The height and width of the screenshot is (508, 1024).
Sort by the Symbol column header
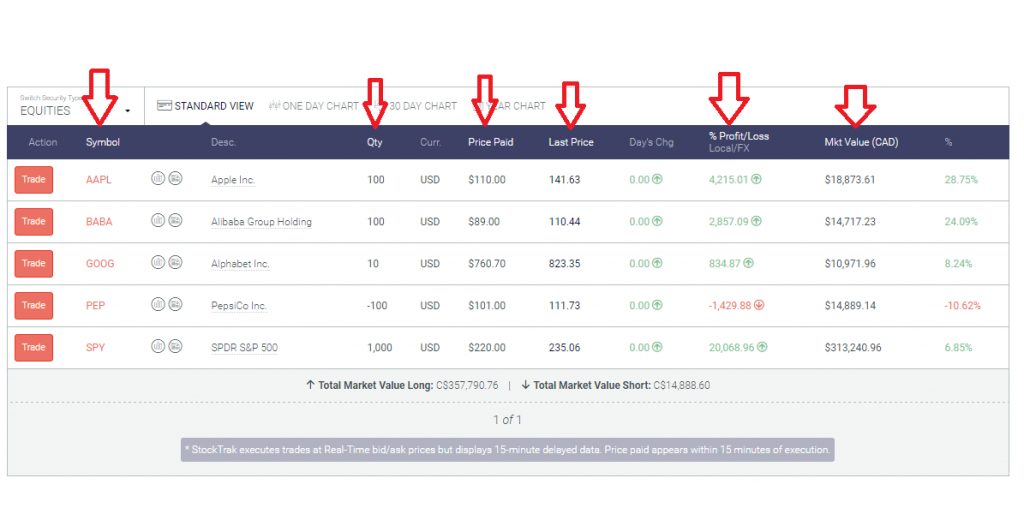coord(103,142)
